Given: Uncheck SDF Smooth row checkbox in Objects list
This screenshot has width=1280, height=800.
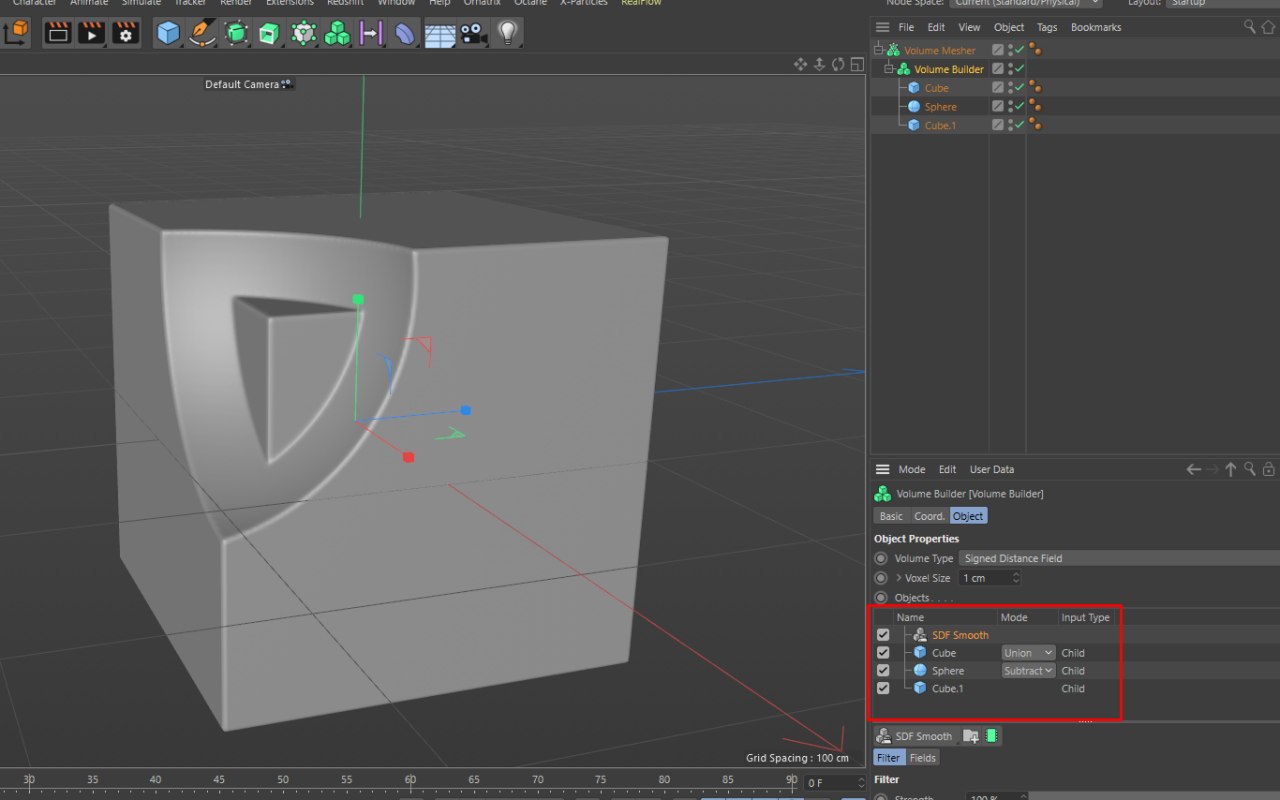Looking at the screenshot, I should tap(883, 635).
